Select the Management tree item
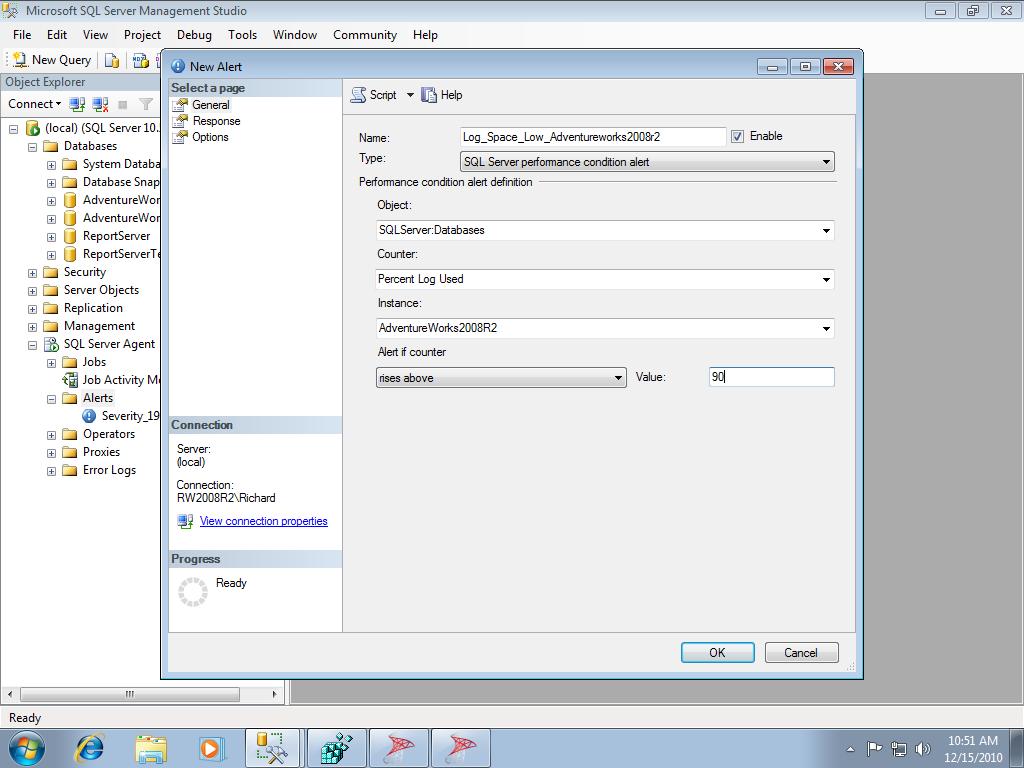 (99, 326)
